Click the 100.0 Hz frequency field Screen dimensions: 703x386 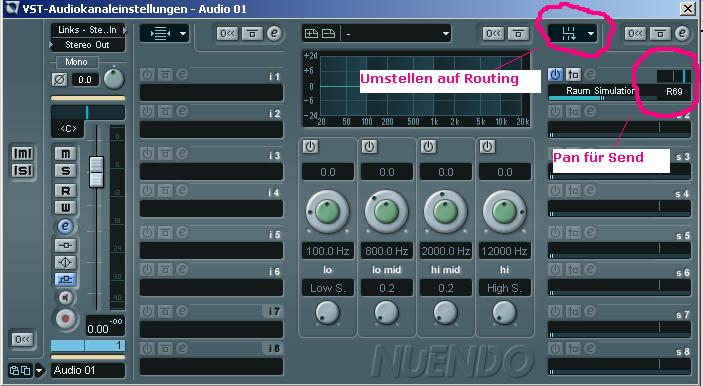328,251
